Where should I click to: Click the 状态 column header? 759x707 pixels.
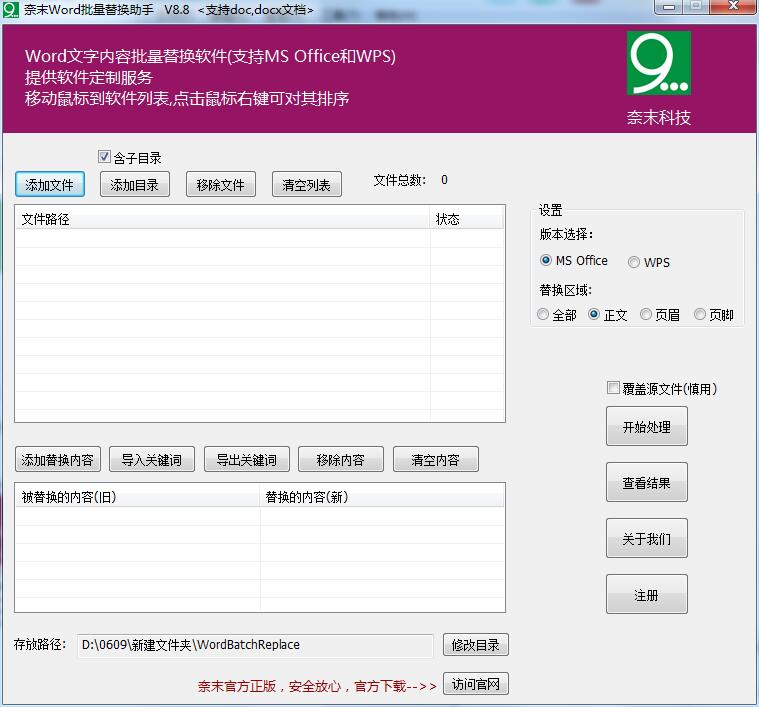467,219
